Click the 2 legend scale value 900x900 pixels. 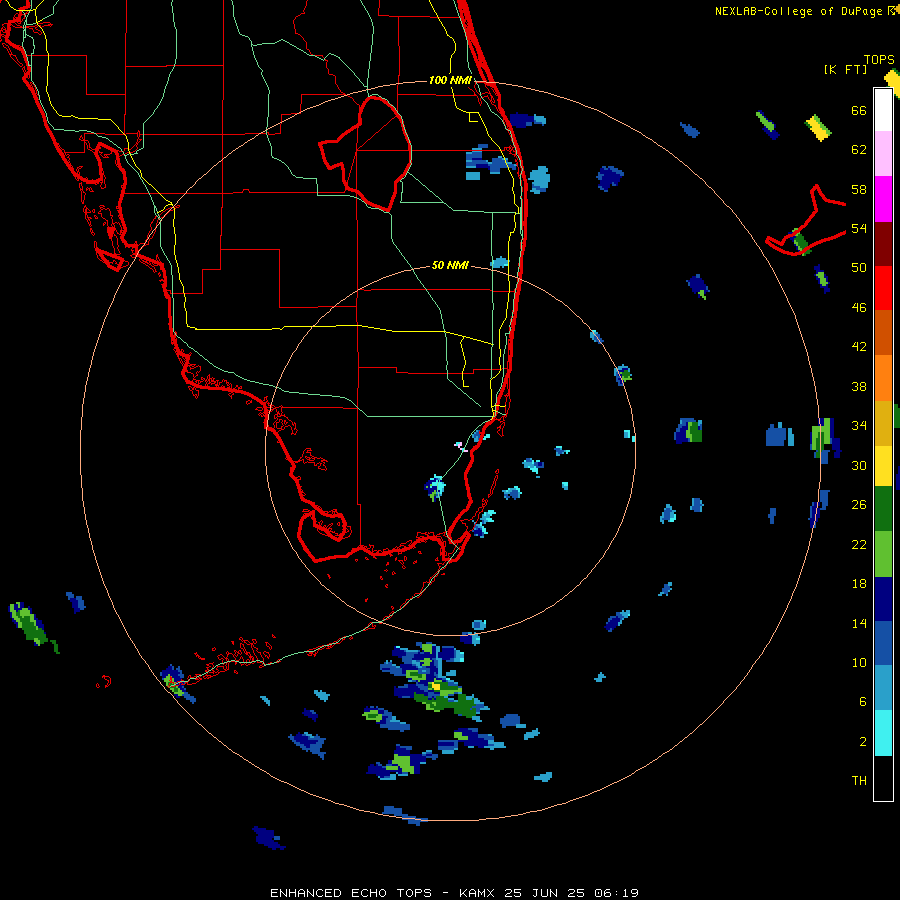click(863, 742)
